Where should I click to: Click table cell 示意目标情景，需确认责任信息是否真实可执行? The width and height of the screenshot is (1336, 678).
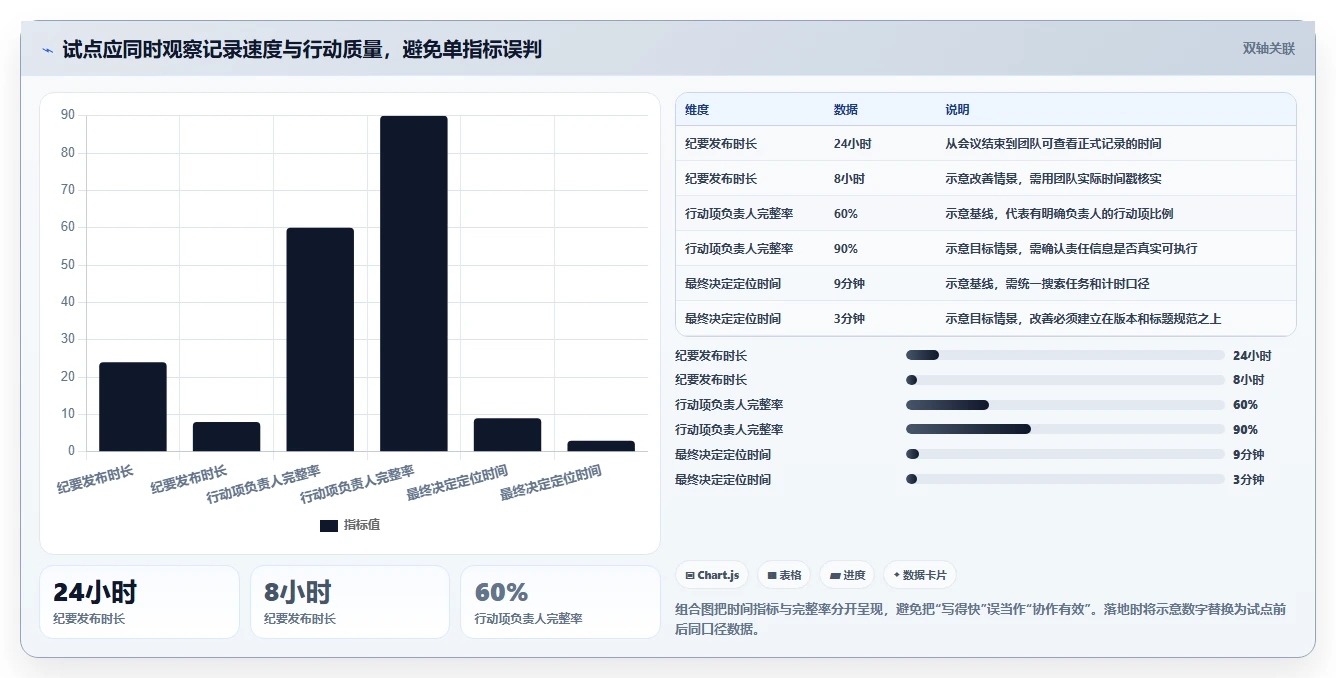point(1071,249)
